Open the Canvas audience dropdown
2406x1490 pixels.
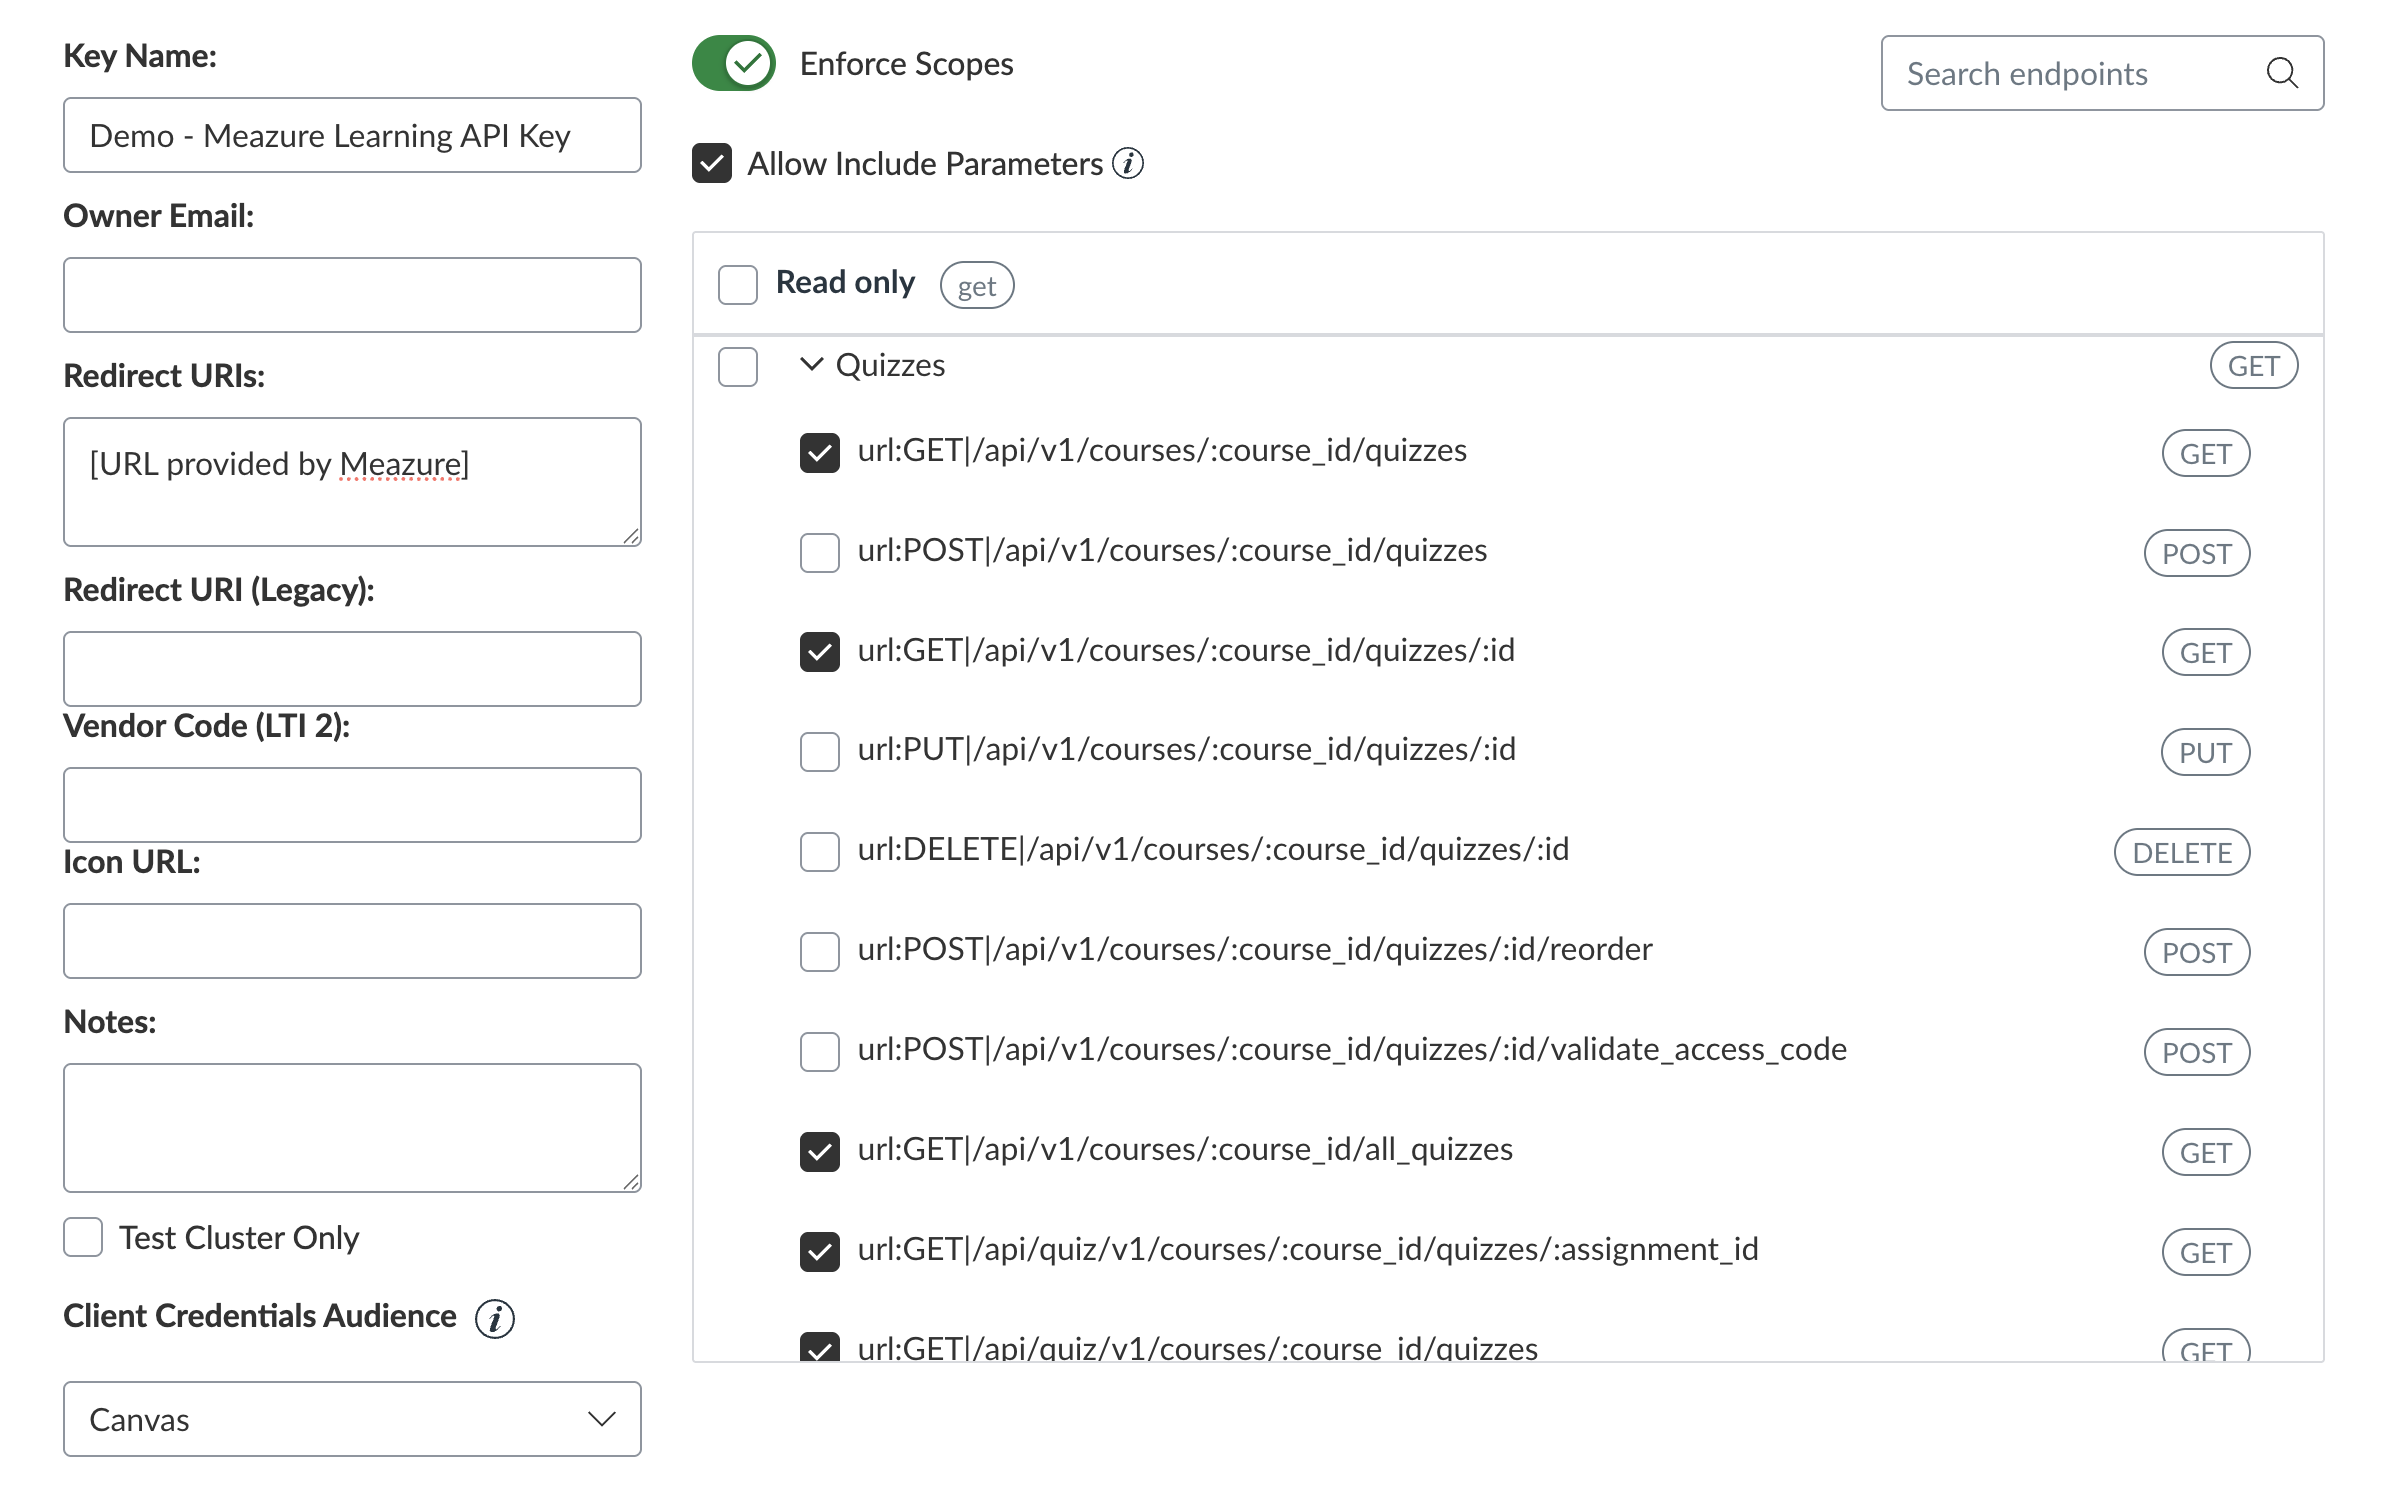(352, 1419)
